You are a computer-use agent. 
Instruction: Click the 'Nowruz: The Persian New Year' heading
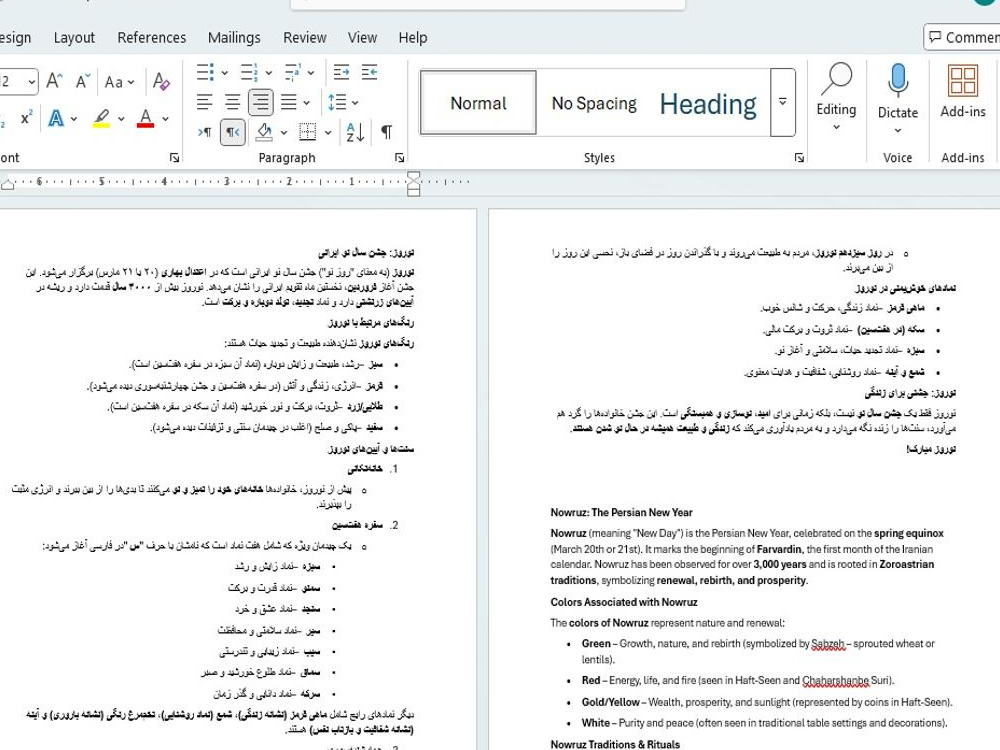click(621, 512)
